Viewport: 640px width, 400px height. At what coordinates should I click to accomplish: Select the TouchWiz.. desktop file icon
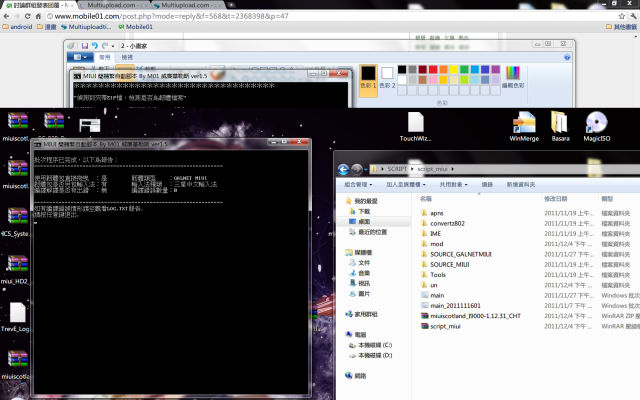(416, 127)
